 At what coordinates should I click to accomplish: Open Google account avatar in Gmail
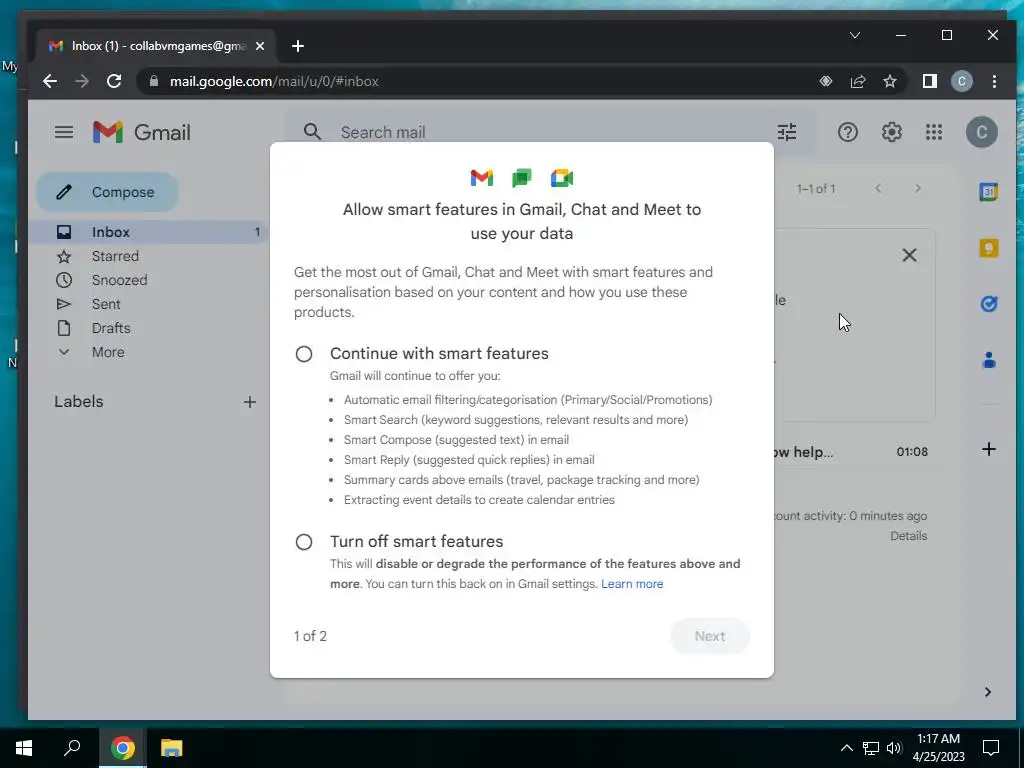coord(982,133)
